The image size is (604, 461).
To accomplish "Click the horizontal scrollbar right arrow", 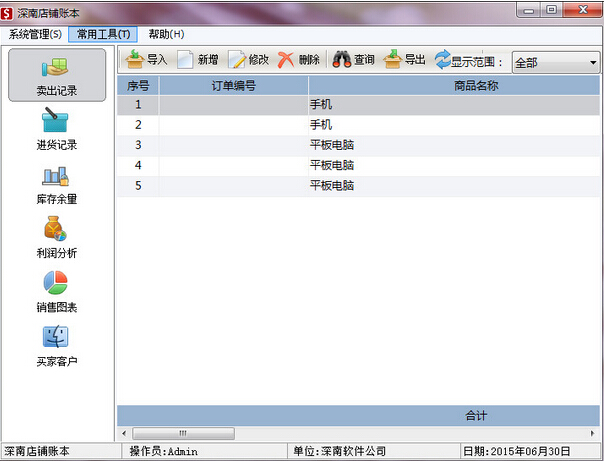I will [592, 433].
